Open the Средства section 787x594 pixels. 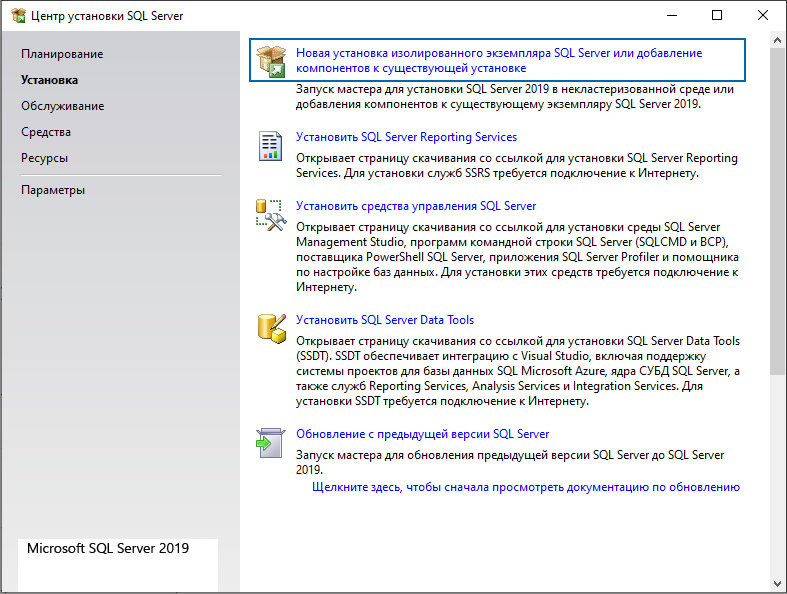[46, 133]
